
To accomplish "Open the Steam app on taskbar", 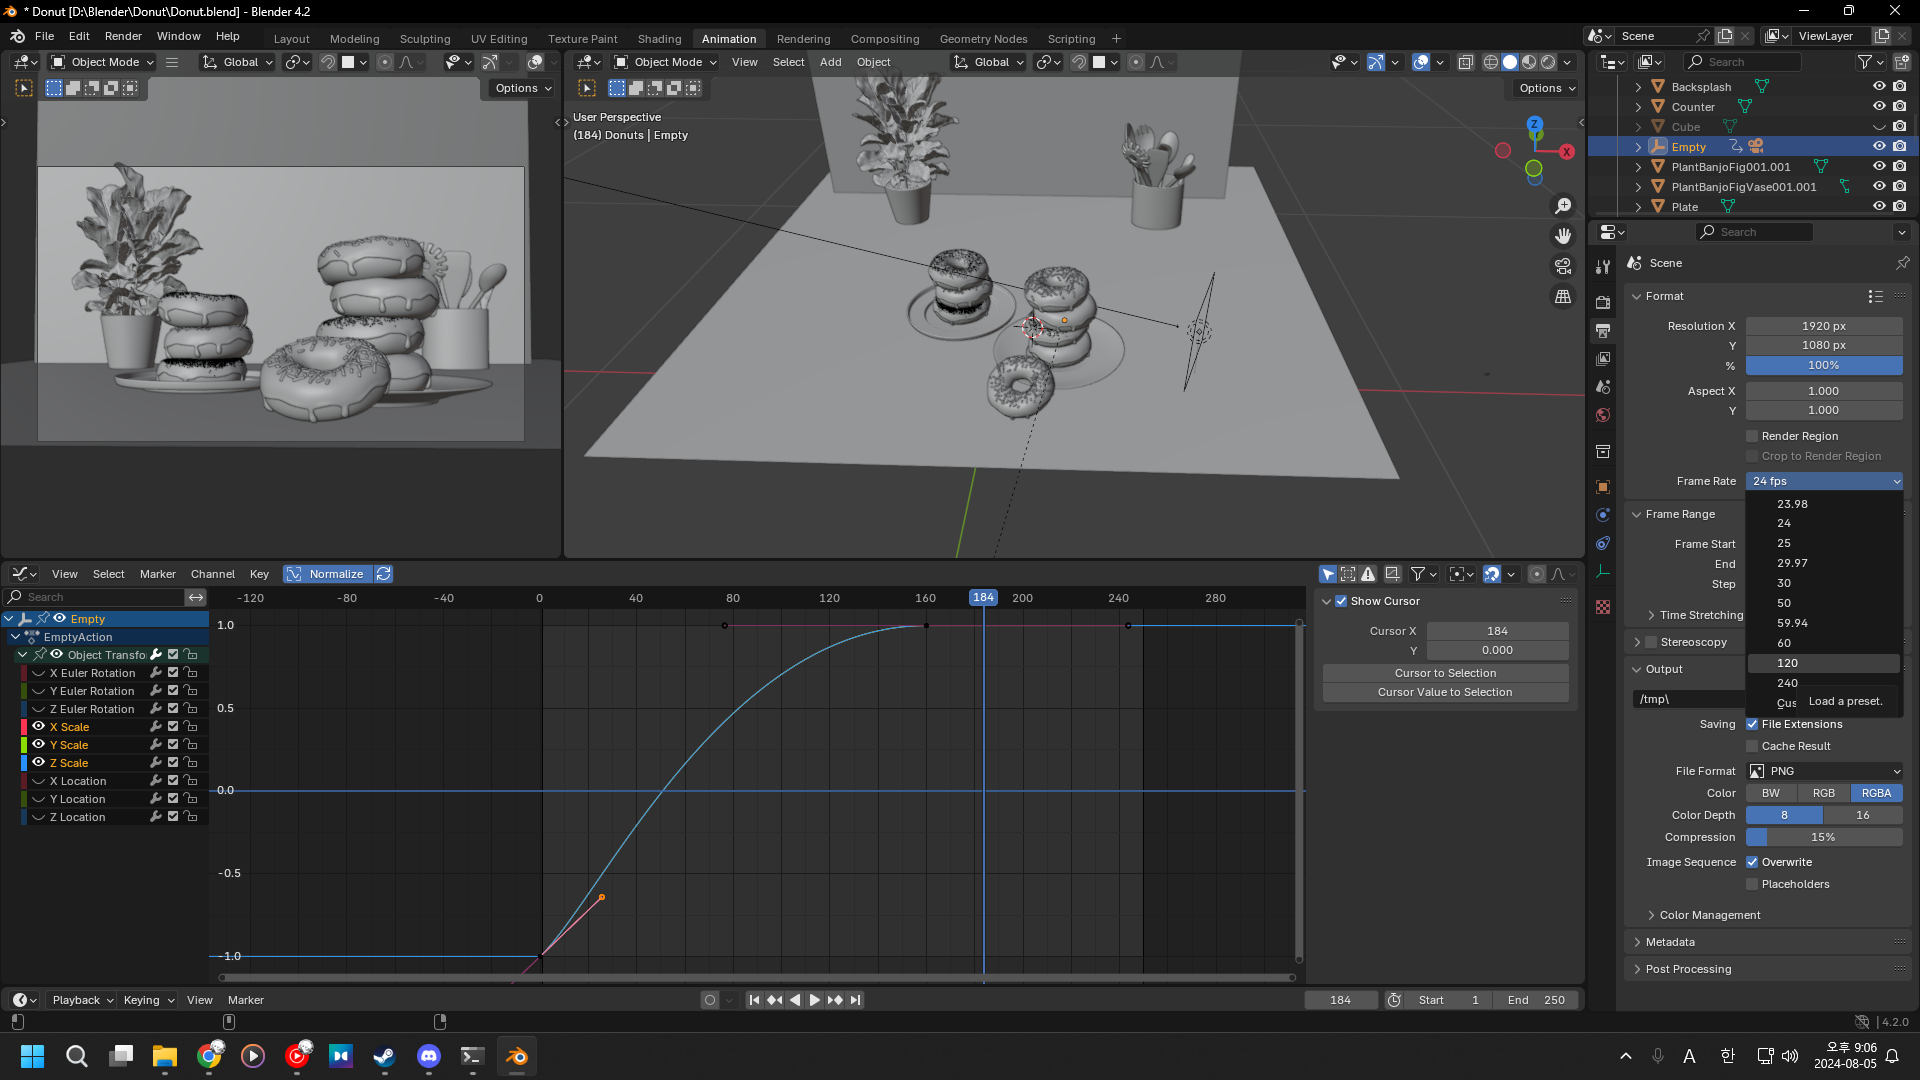I will click(x=384, y=1056).
